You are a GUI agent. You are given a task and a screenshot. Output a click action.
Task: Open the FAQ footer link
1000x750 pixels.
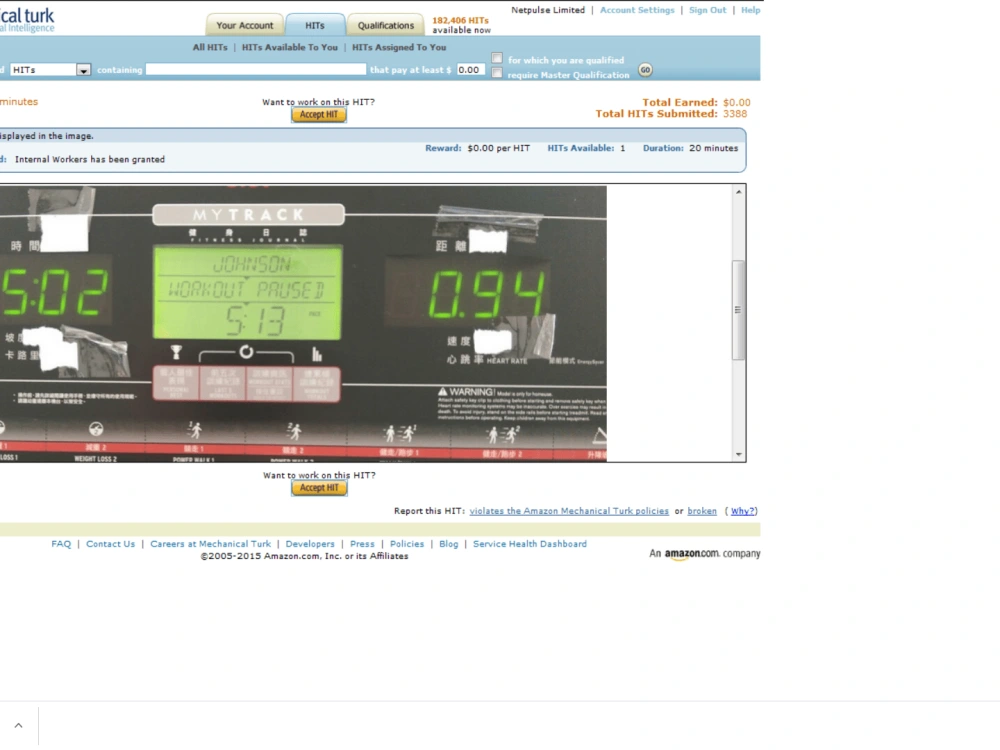[x=61, y=544]
